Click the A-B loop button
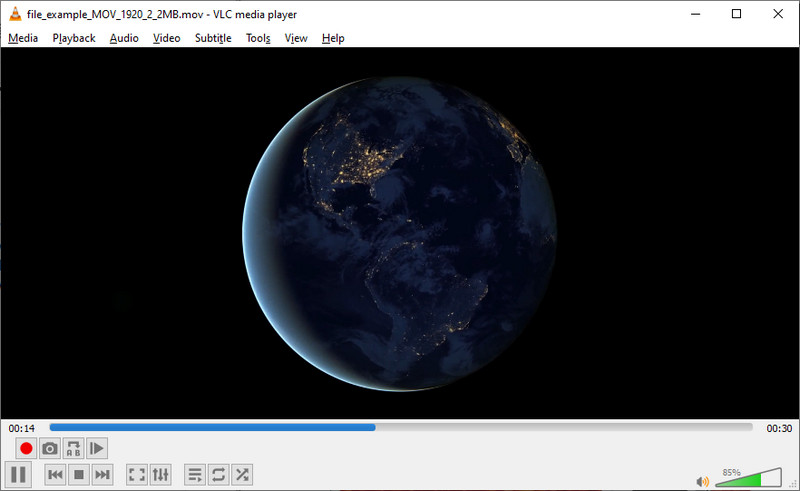This screenshot has width=800, height=491. click(x=73, y=449)
